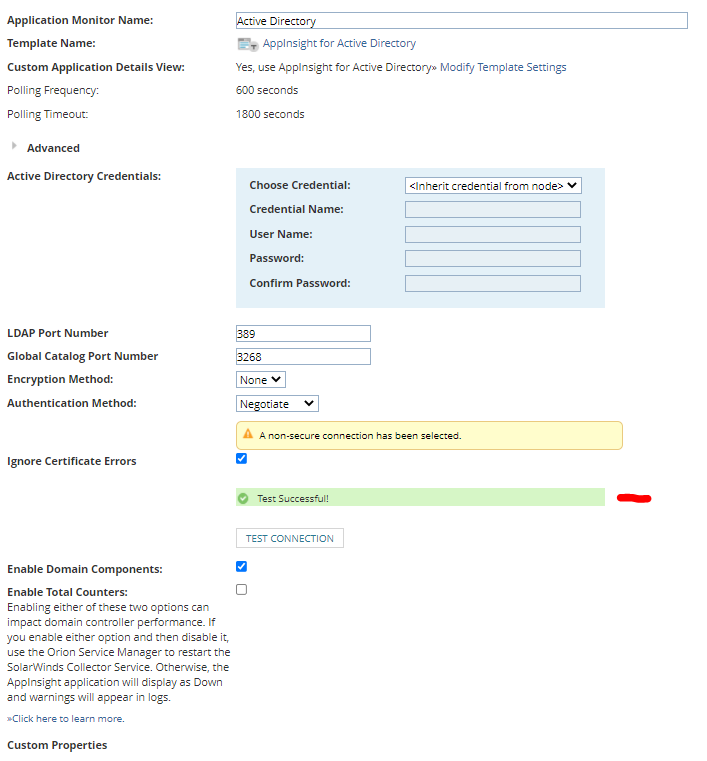Screen dimensions: 707x761
Task: Open the Encryption Method dropdown
Action: pyautogui.click(x=261, y=380)
